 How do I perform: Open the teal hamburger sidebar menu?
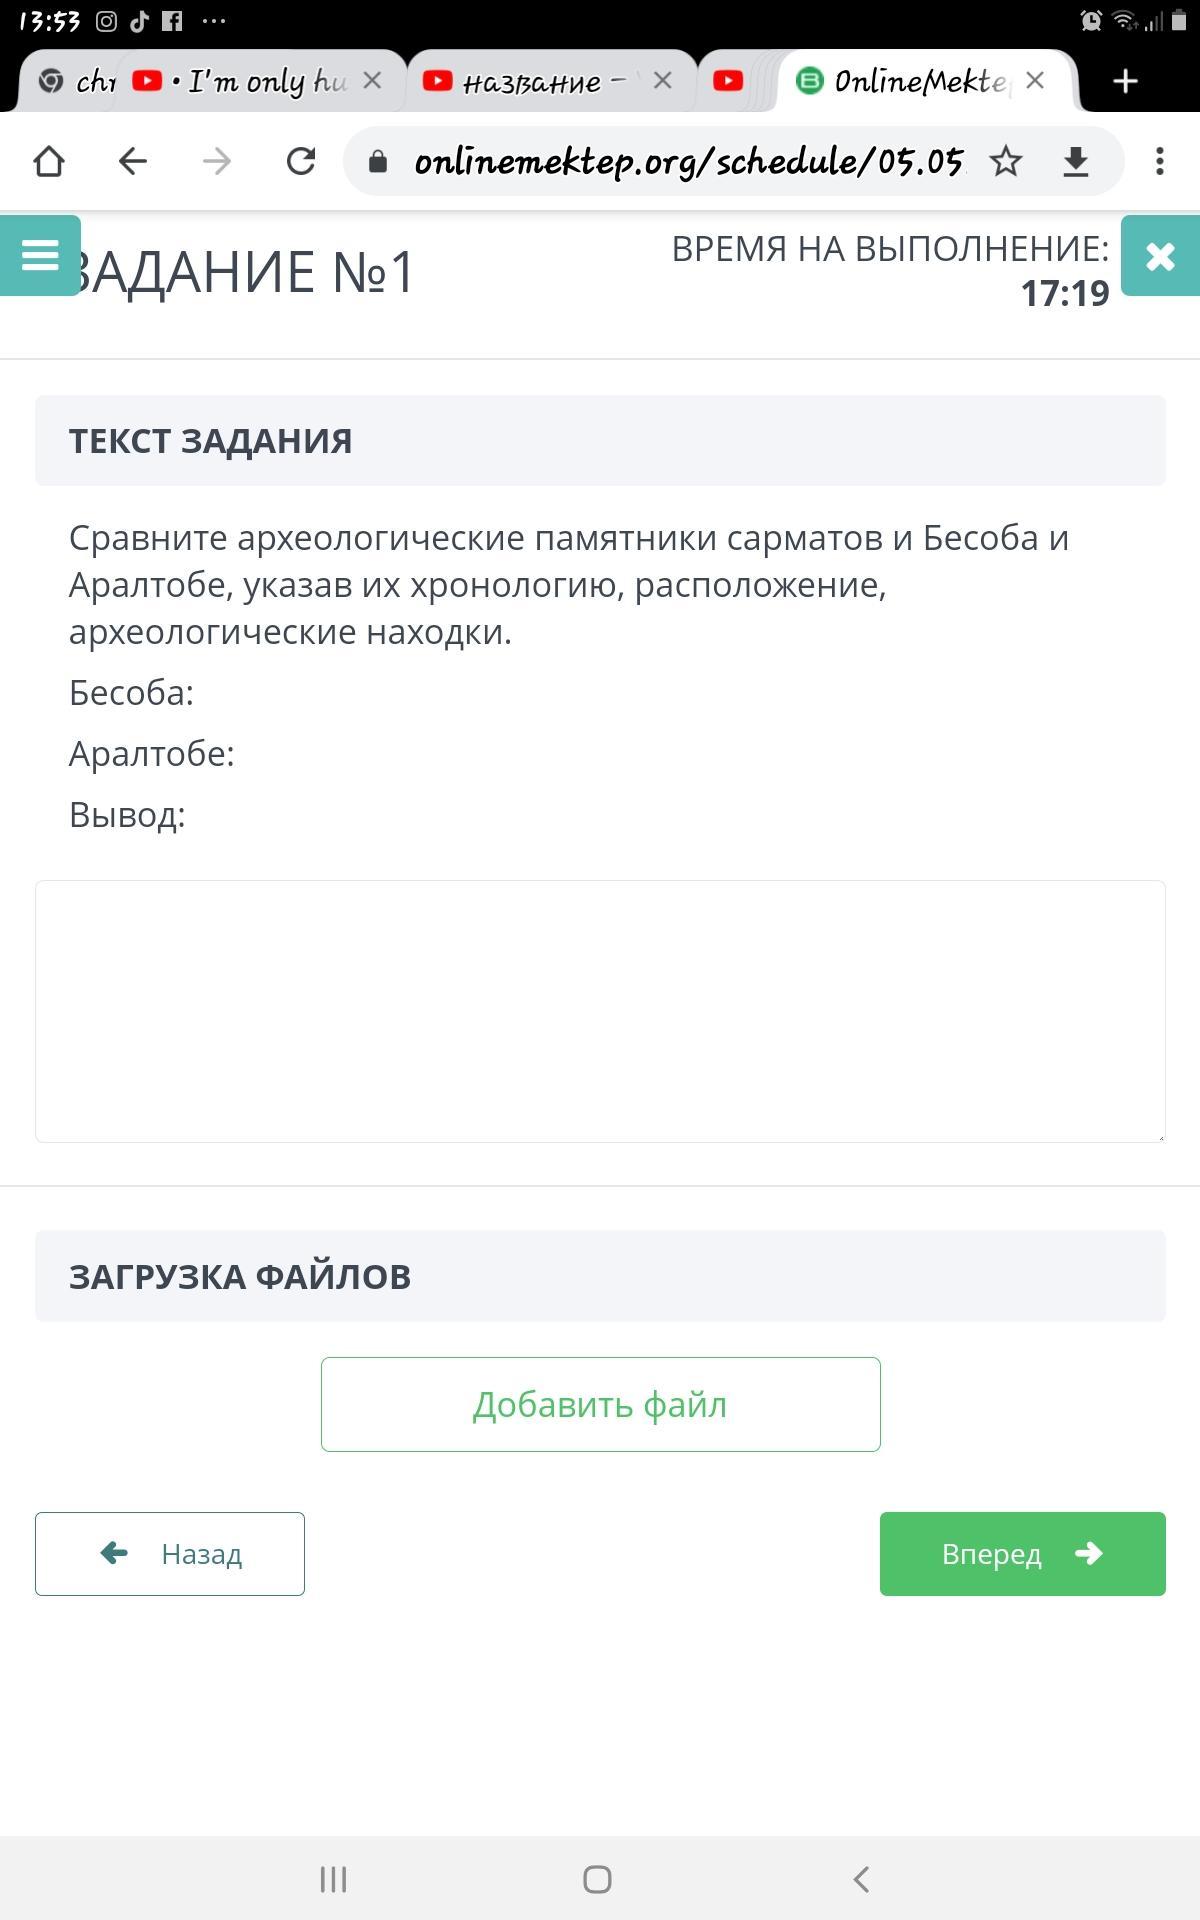[40, 255]
